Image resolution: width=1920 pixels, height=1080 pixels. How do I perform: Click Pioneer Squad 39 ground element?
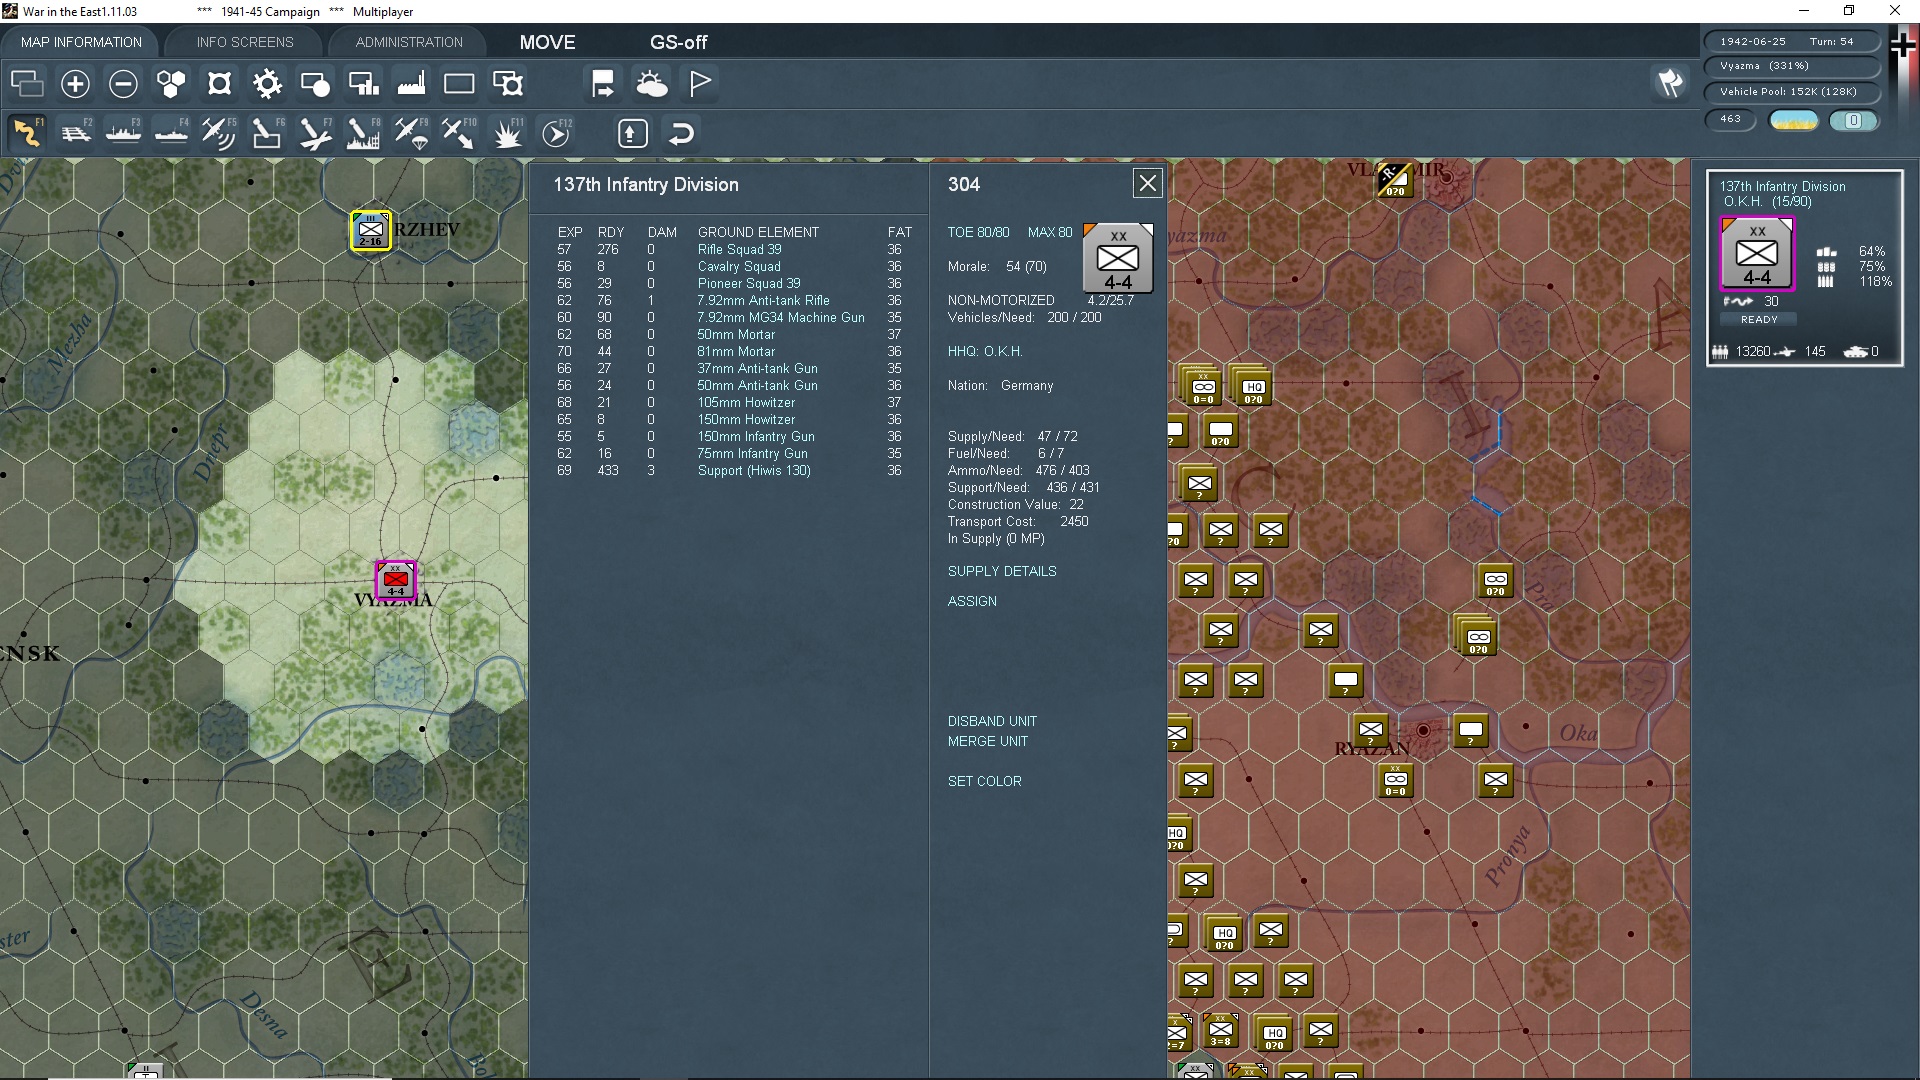point(749,283)
